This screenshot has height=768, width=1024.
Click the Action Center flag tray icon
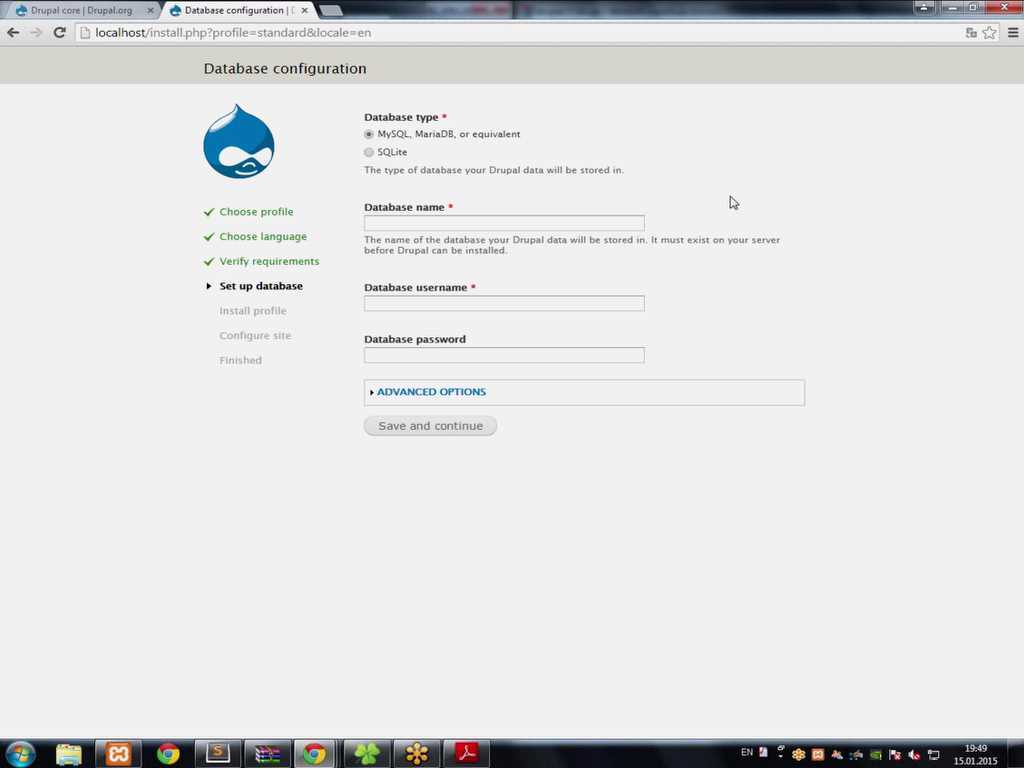pyautogui.click(x=895, y=754)
